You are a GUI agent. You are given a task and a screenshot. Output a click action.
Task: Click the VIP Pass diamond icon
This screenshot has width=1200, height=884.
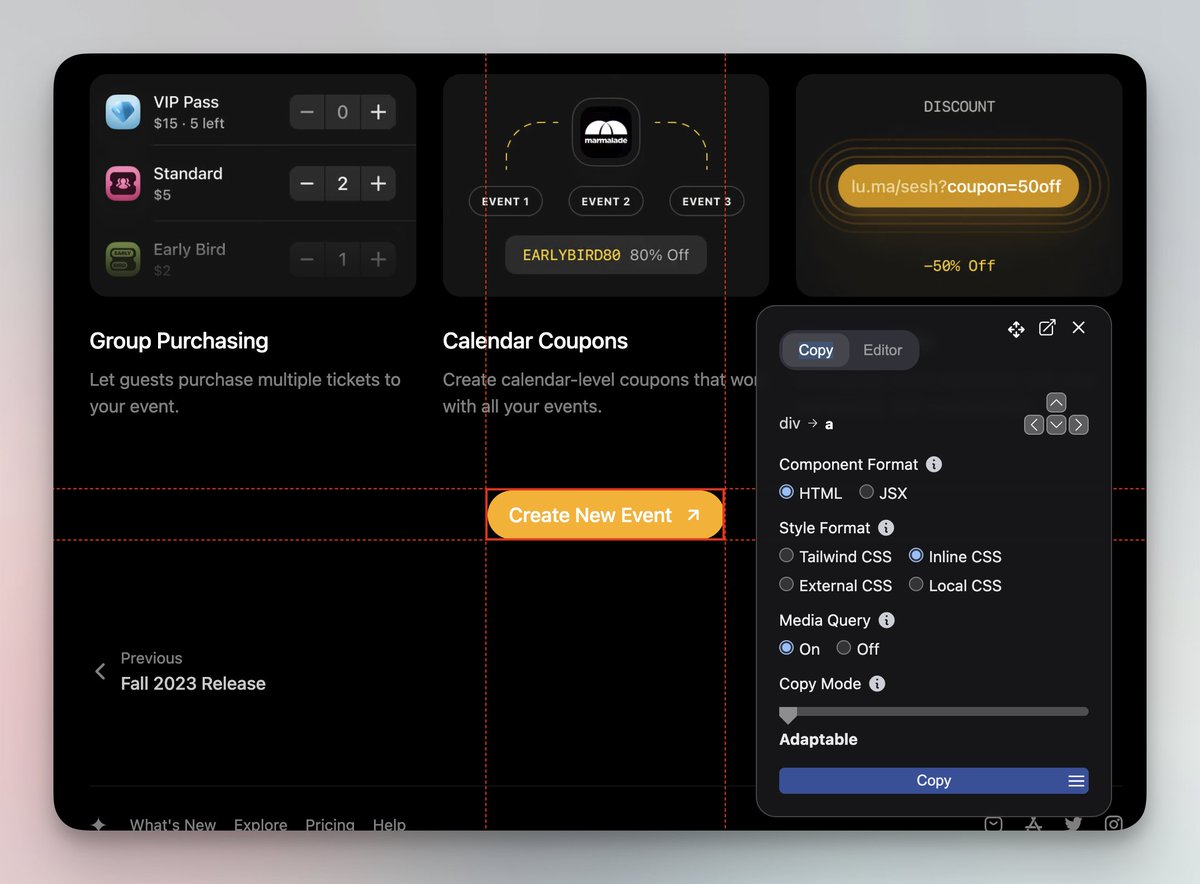coord(123,112)
